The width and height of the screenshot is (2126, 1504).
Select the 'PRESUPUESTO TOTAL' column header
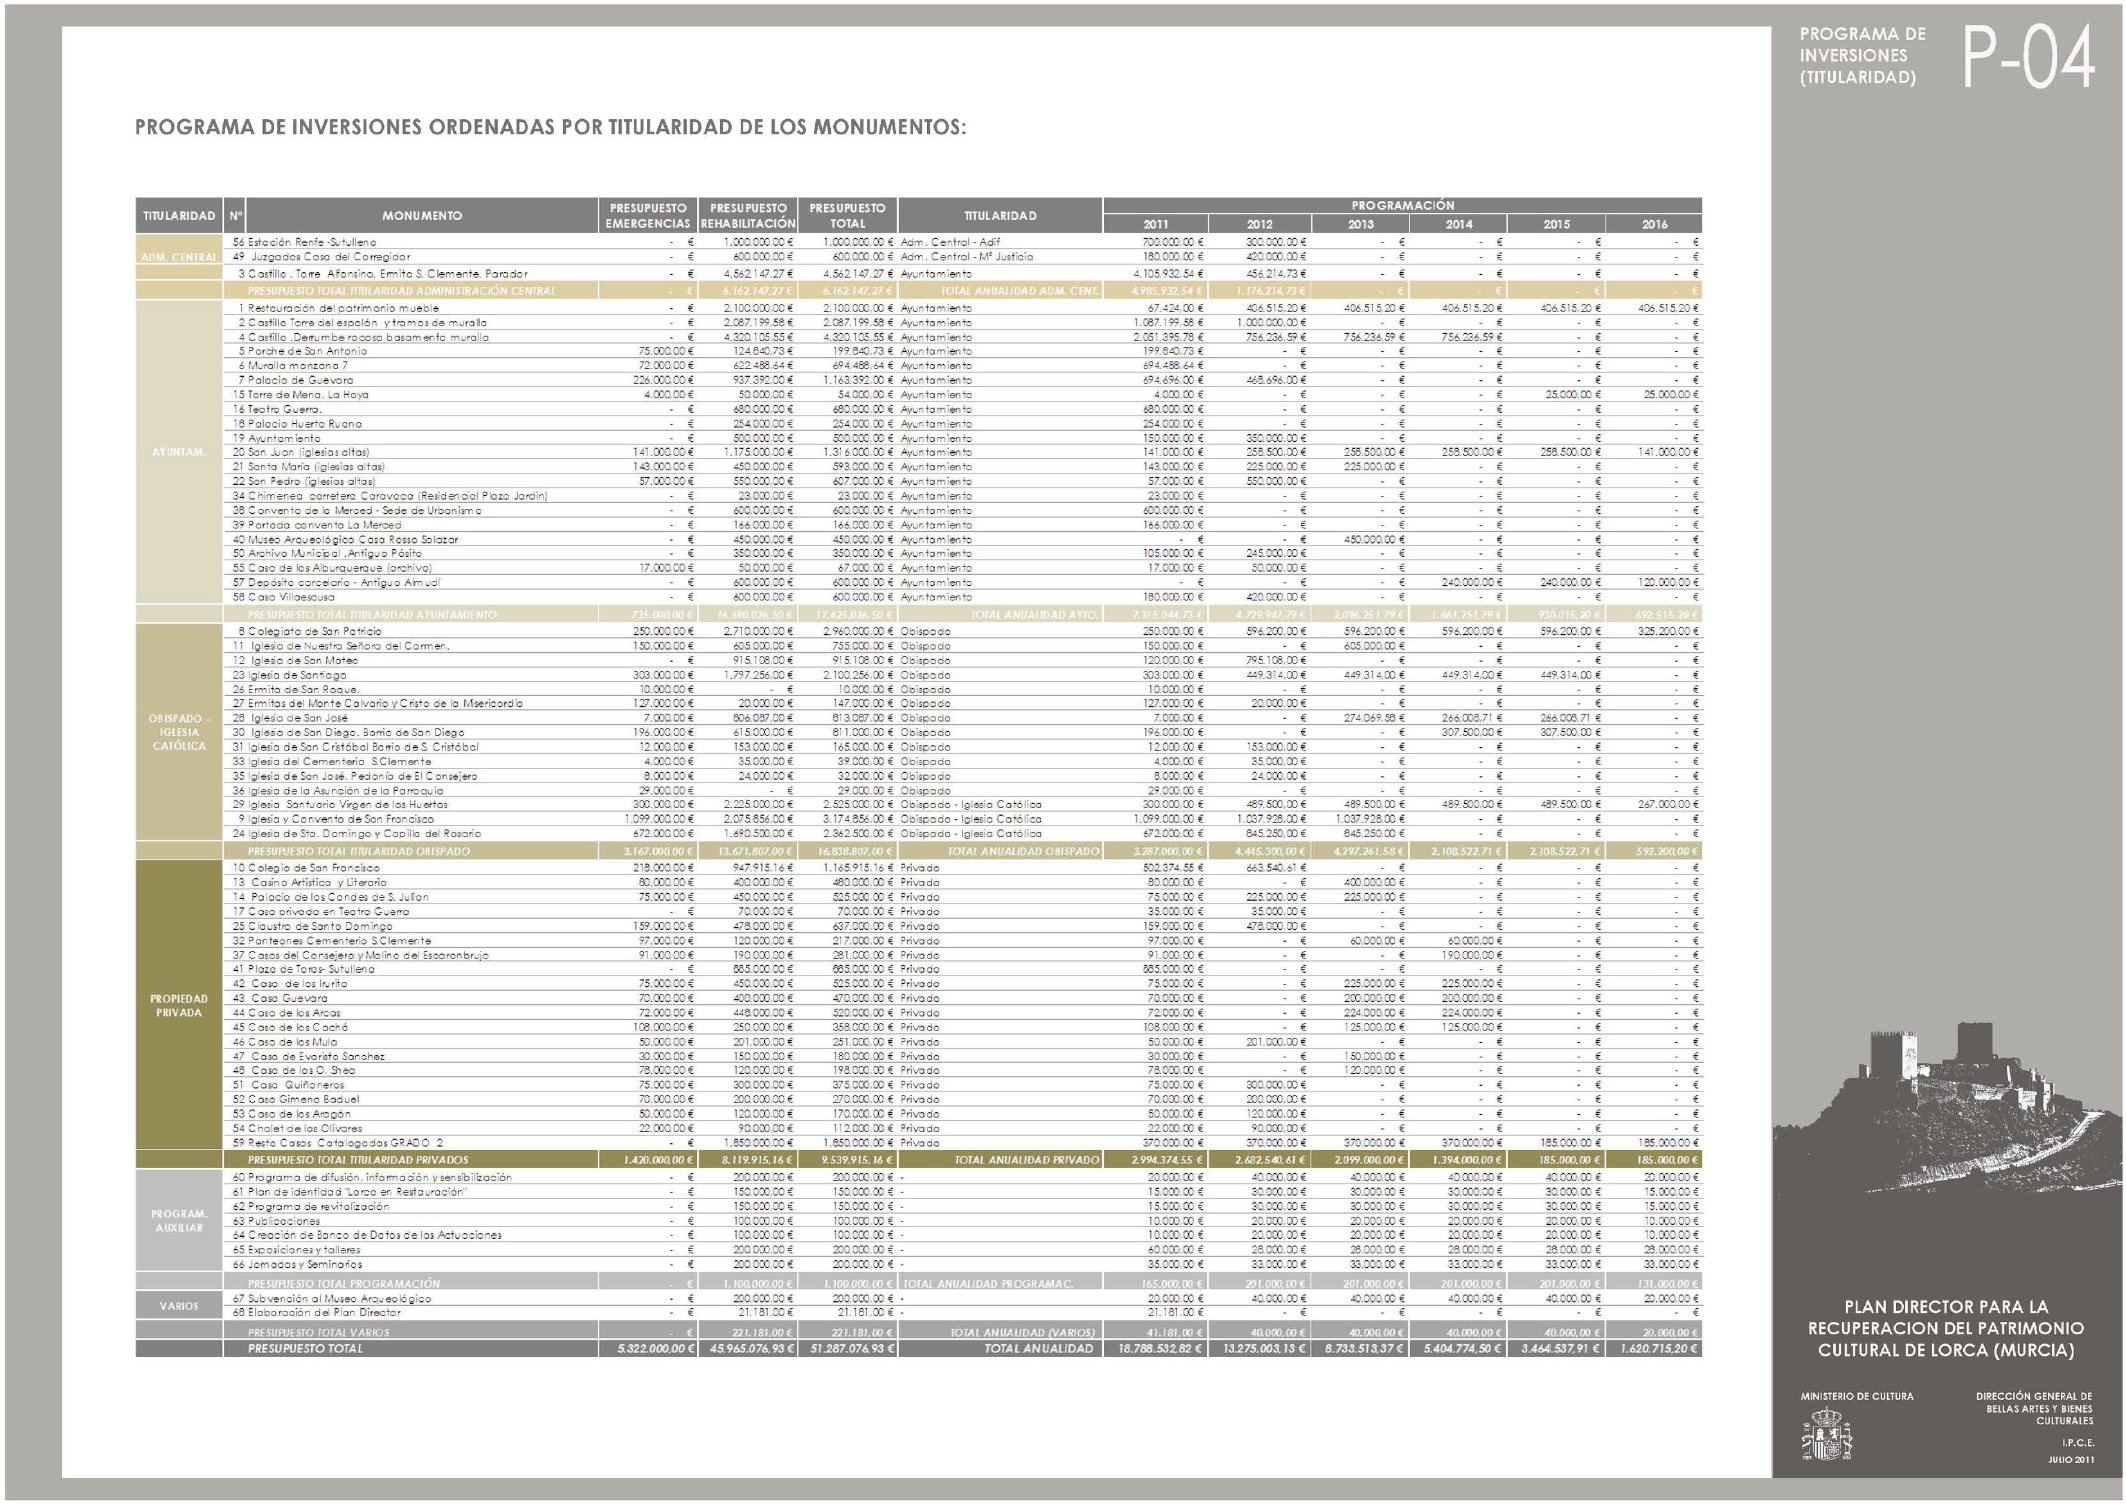point(847,216)
